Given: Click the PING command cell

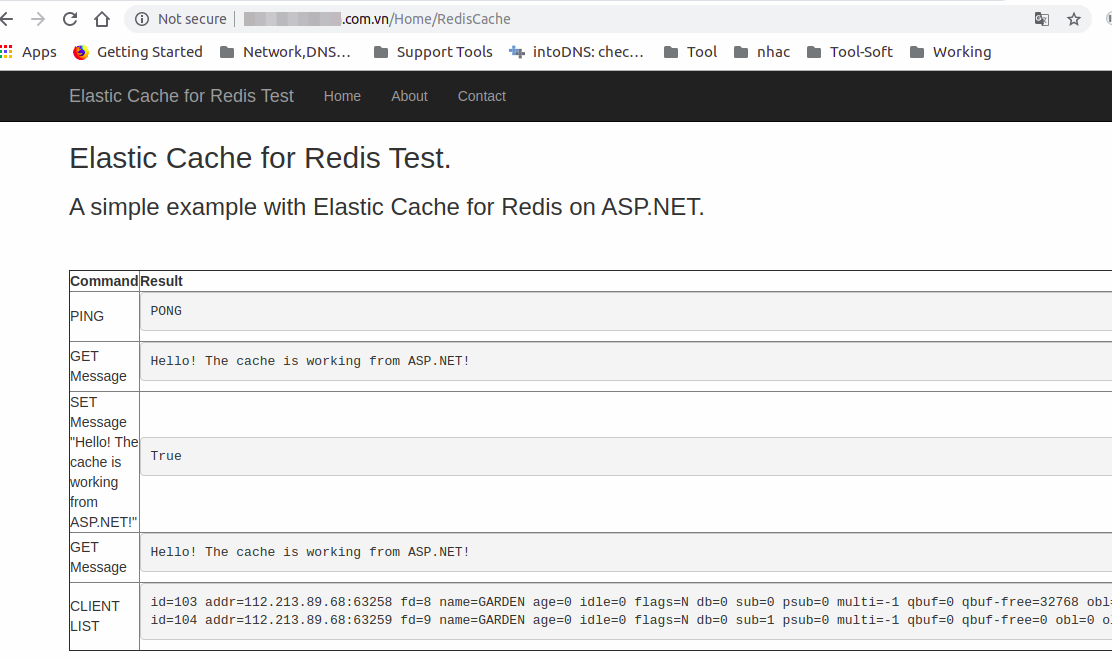Looking at the screenshot, I should tap(104, 316).
